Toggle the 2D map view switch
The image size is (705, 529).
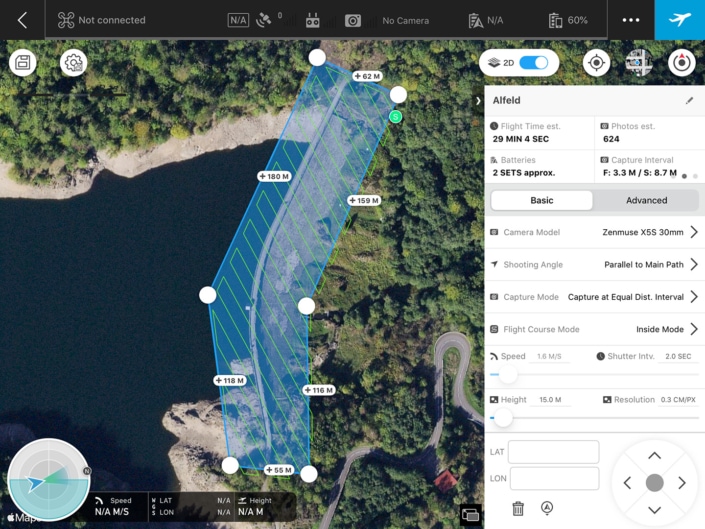point(534,63)
